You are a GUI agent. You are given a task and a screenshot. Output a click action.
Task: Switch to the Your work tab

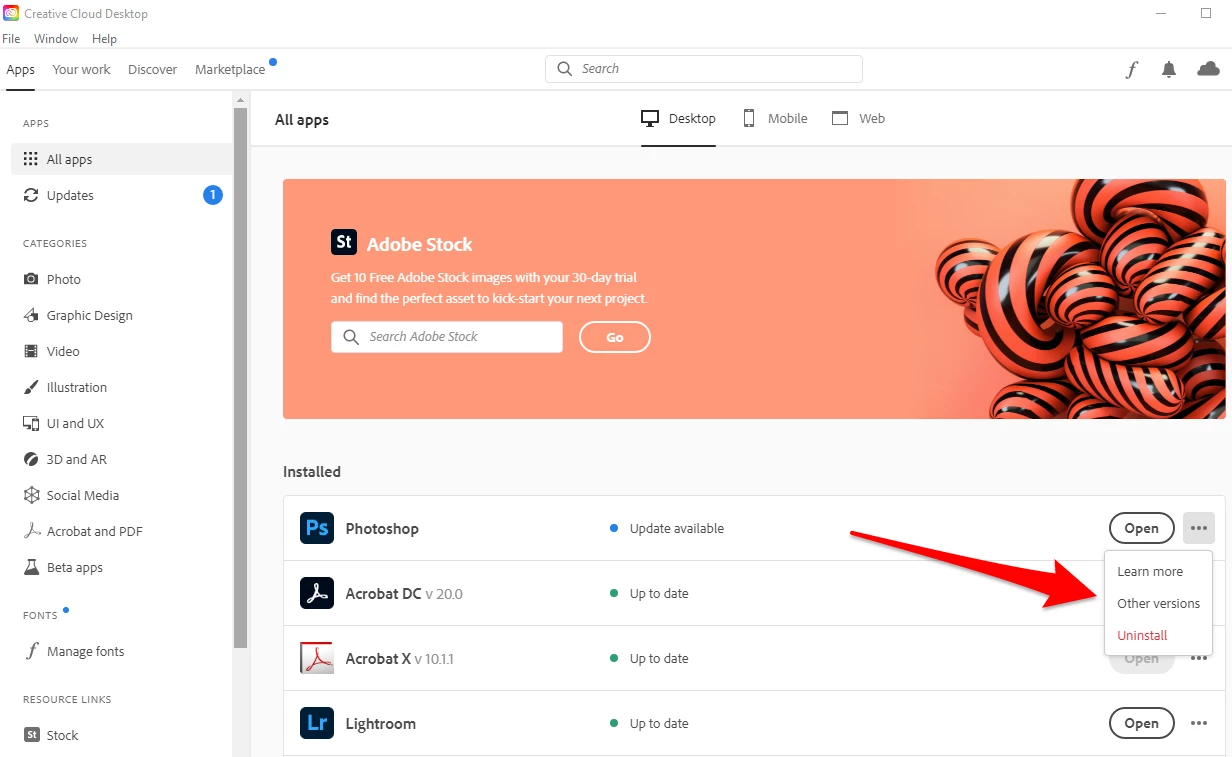(x=81, y=70)
